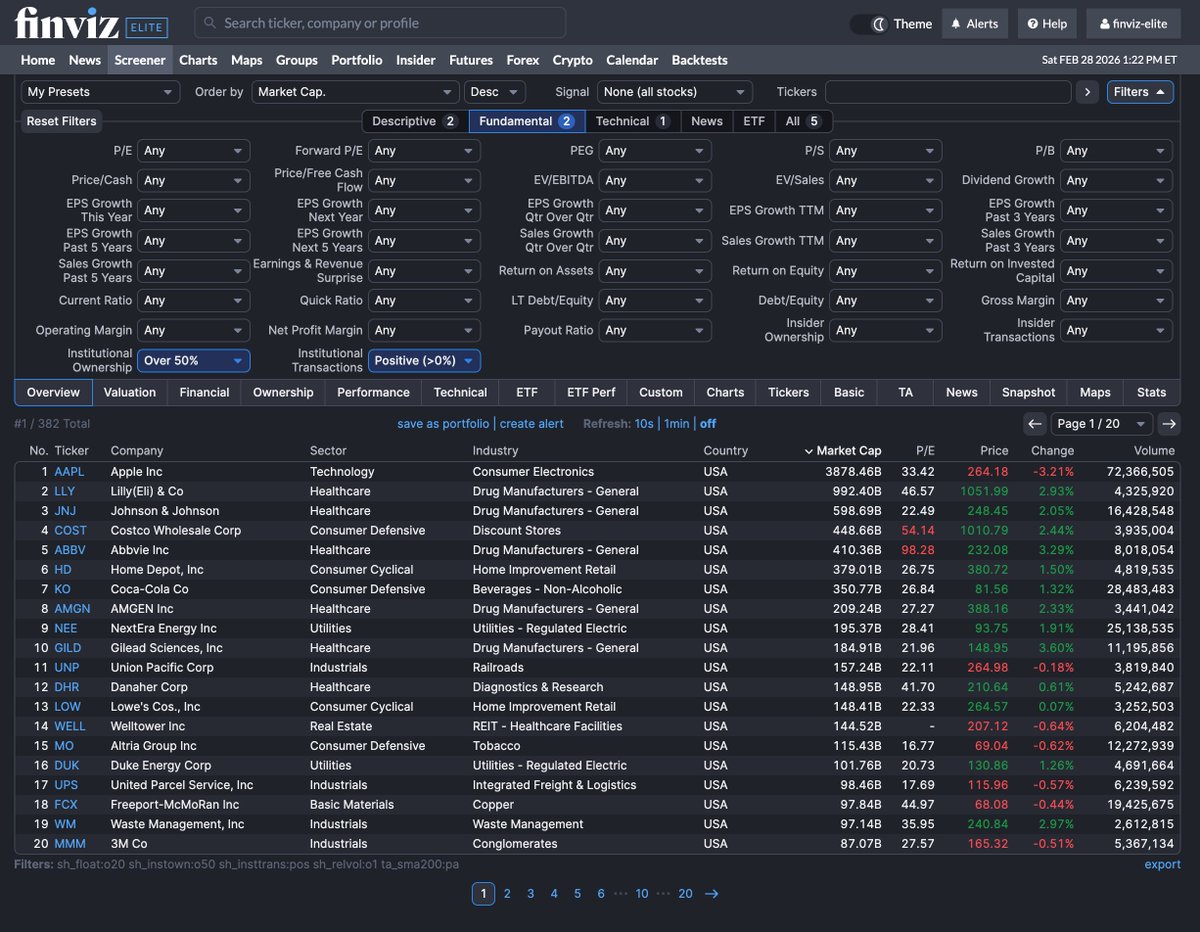Open the Backtests menu item

tap(700, 60)
